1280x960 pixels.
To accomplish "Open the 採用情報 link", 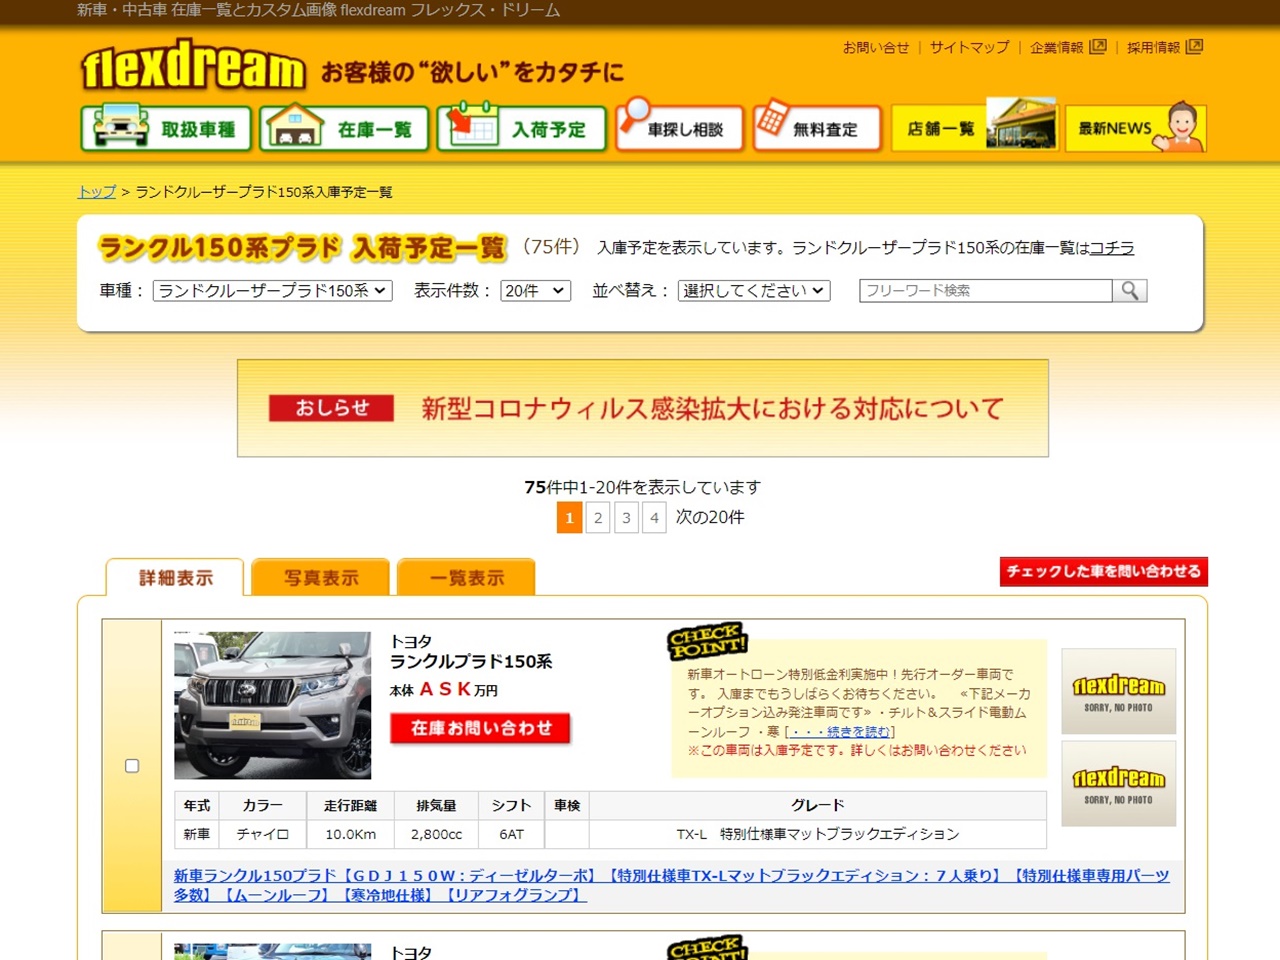I will (x=1153, y=47).
